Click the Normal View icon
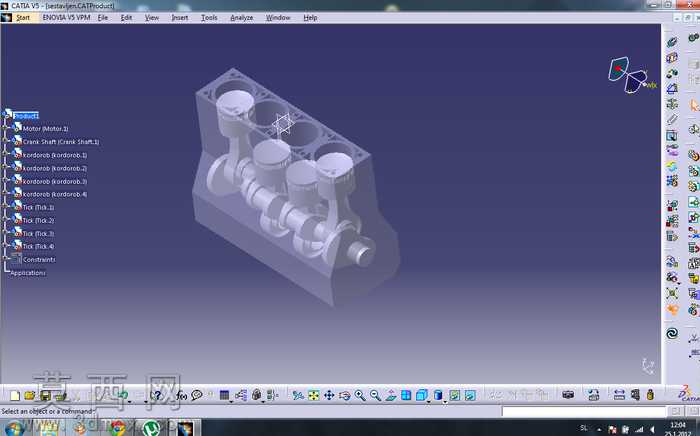The image size is (700, 436). [391, 395]
